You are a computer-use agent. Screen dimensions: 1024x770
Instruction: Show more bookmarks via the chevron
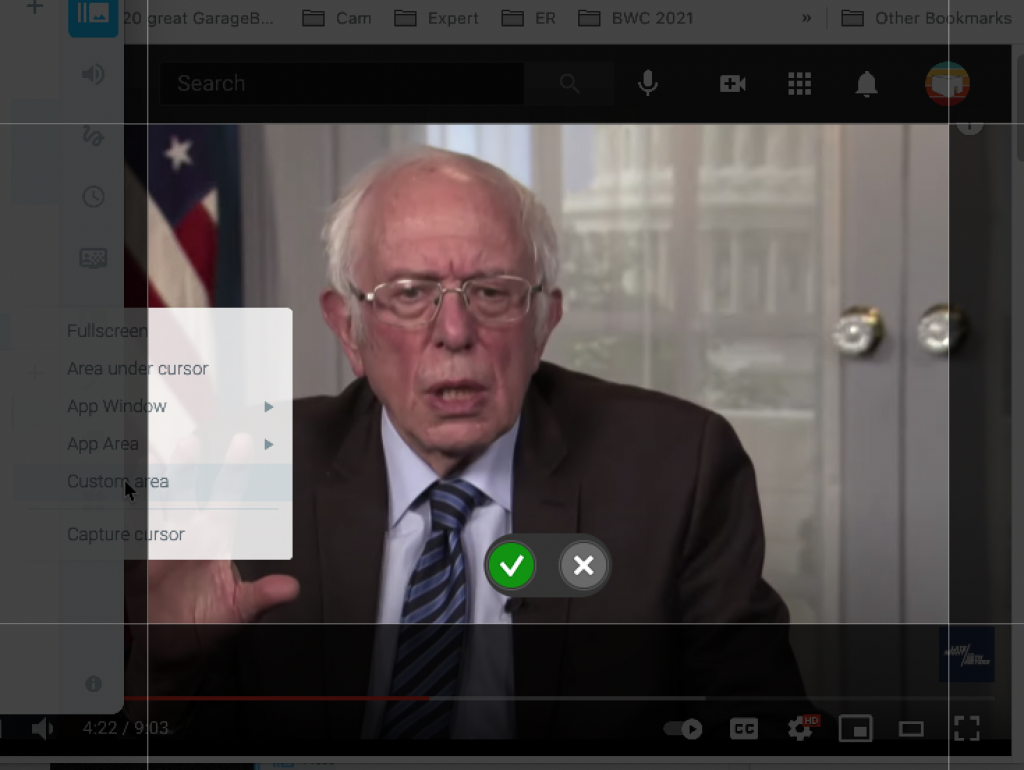click(807, 18)
